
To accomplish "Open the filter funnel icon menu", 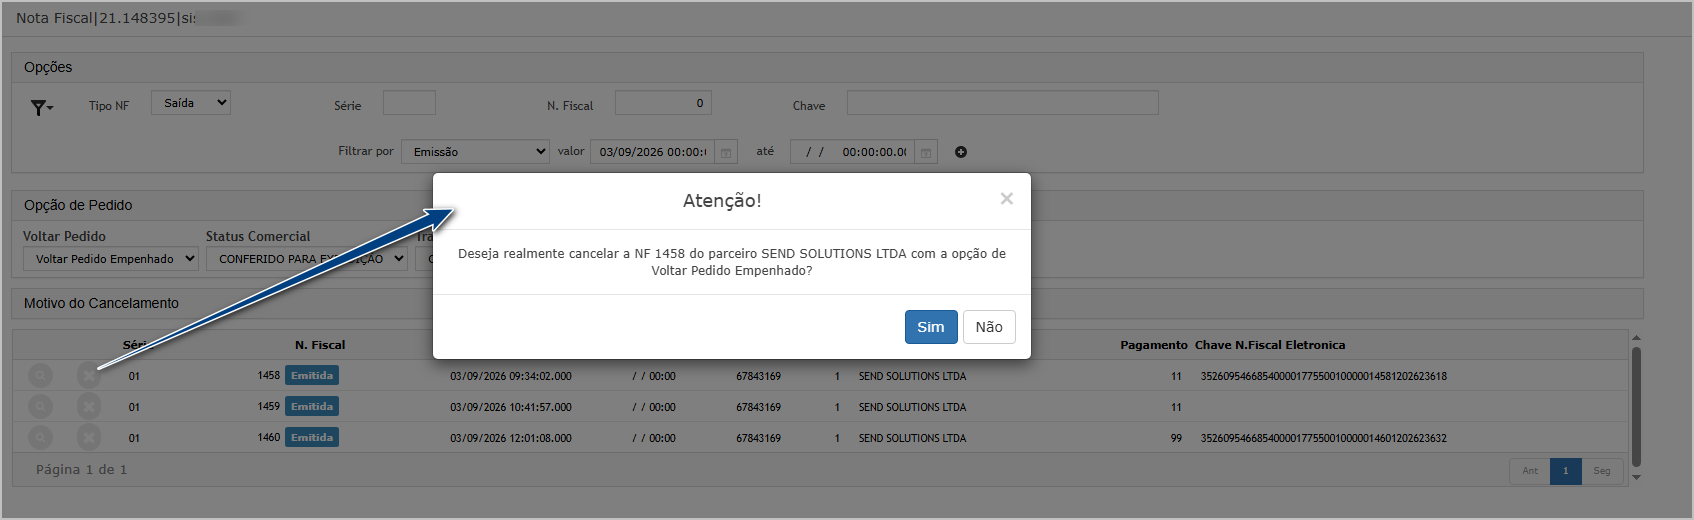I will click(x=41, y=107).
